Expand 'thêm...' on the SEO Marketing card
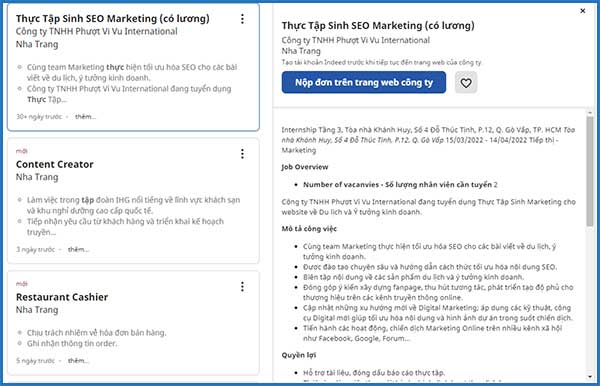 click(x=85, y=117)
